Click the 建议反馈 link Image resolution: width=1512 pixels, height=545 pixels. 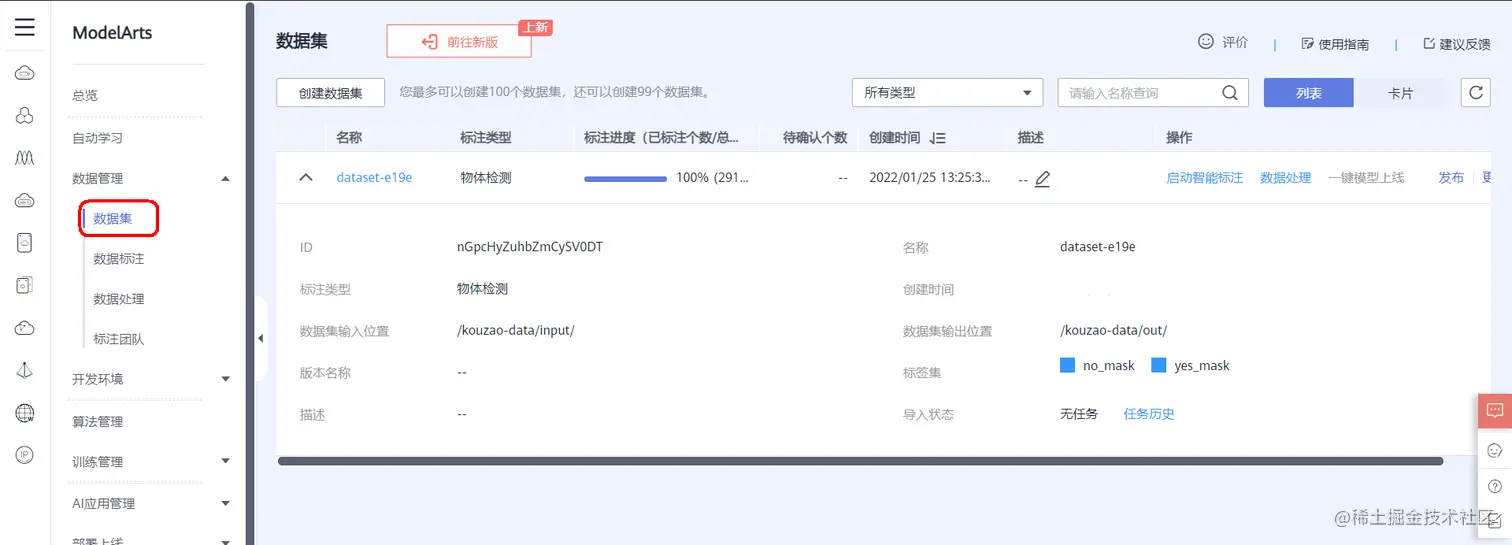coord(1457,44)
